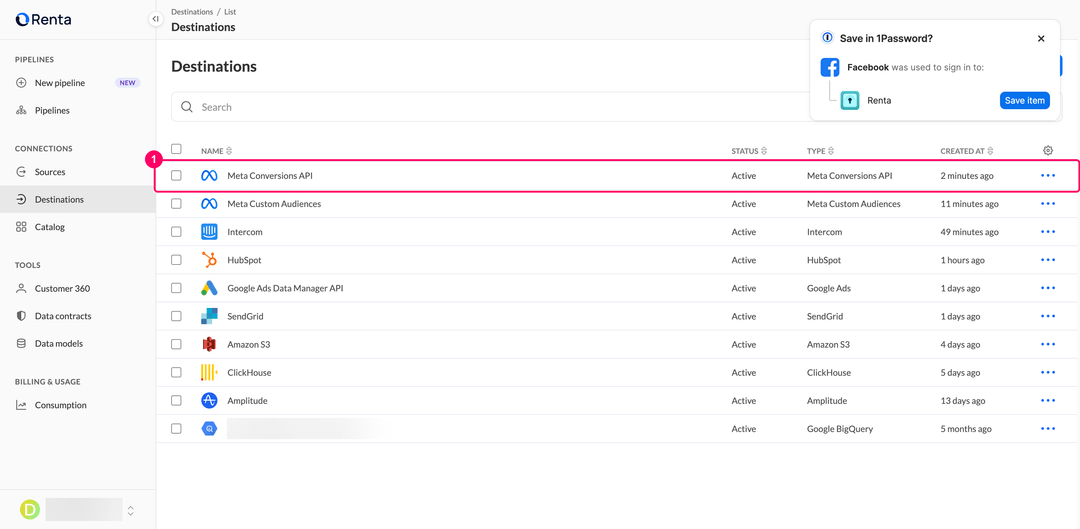Click the Amazon S3 logo icon

click(209, 344)
